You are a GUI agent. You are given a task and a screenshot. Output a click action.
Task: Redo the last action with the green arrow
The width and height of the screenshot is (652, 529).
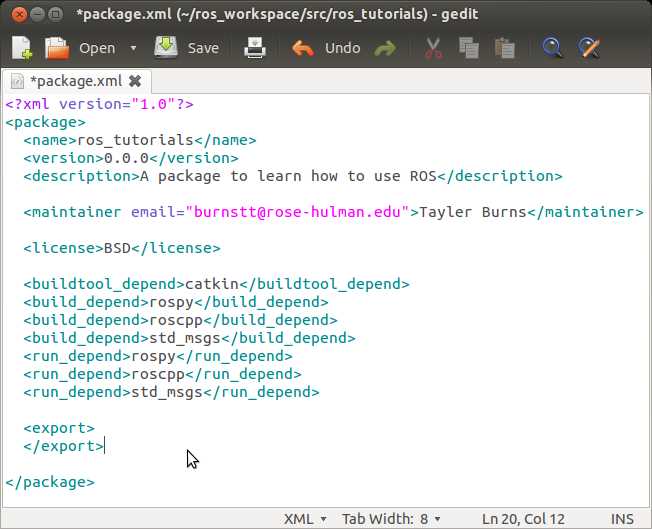(x=385, y=48)
